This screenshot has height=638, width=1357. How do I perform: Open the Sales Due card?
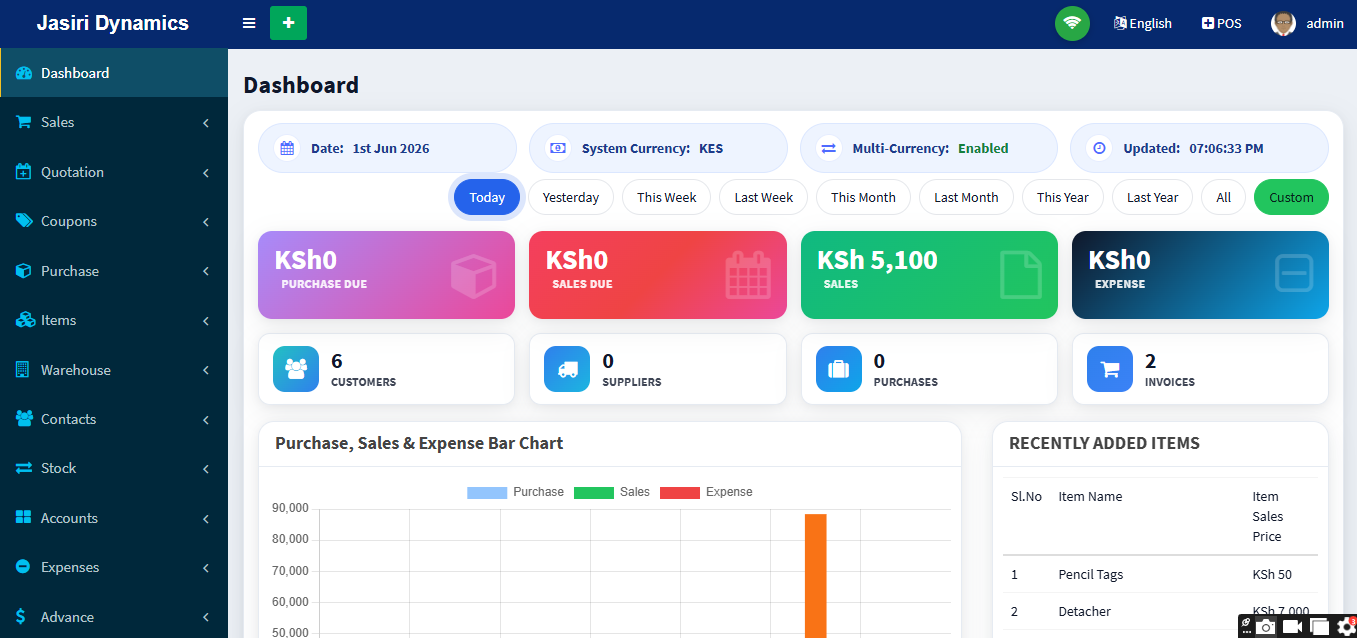657,275
